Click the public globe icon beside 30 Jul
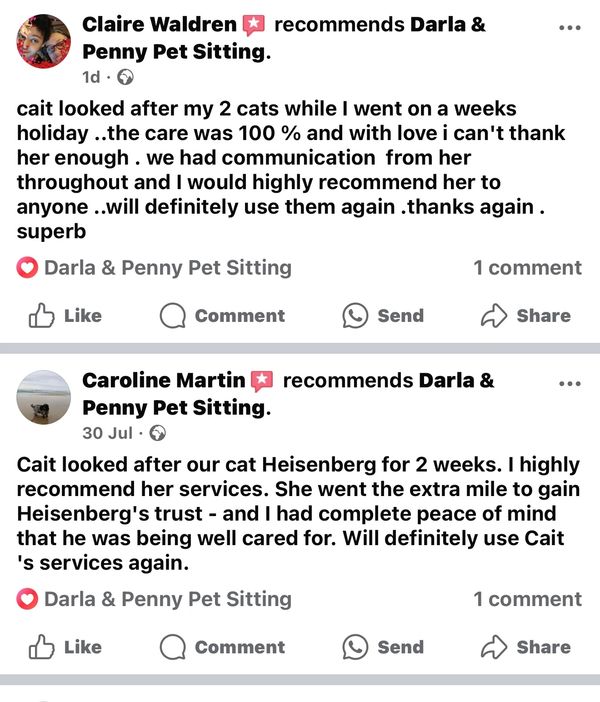Screen dimensions: 600x702 (158, 434)
